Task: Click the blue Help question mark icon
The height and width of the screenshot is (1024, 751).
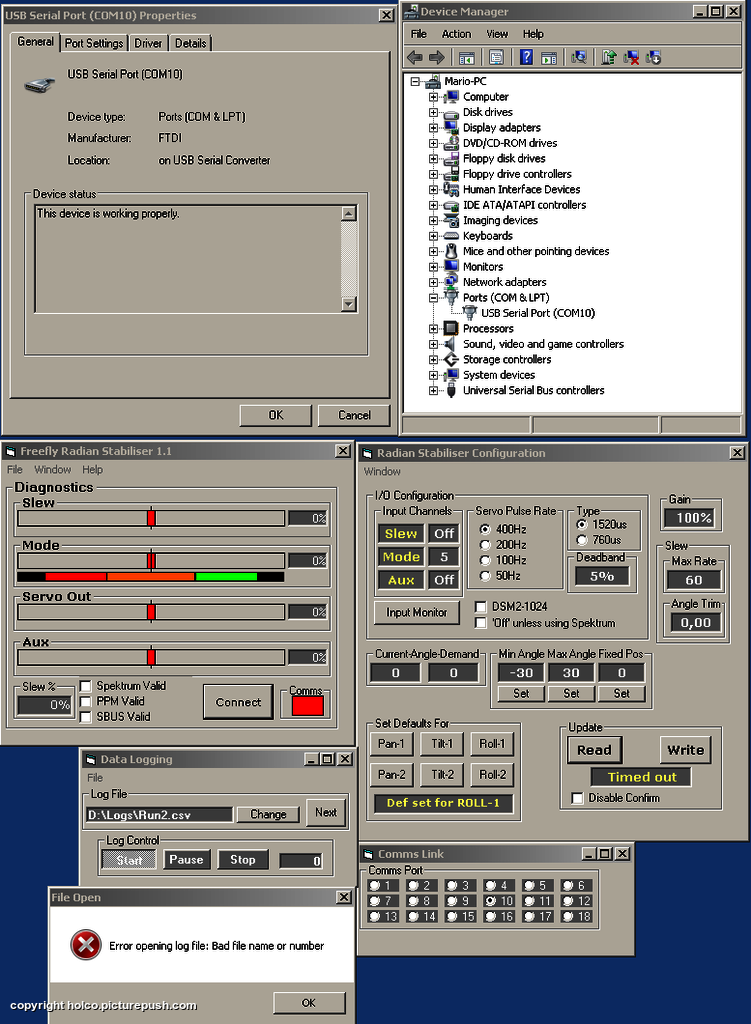Action: point(526,57)
